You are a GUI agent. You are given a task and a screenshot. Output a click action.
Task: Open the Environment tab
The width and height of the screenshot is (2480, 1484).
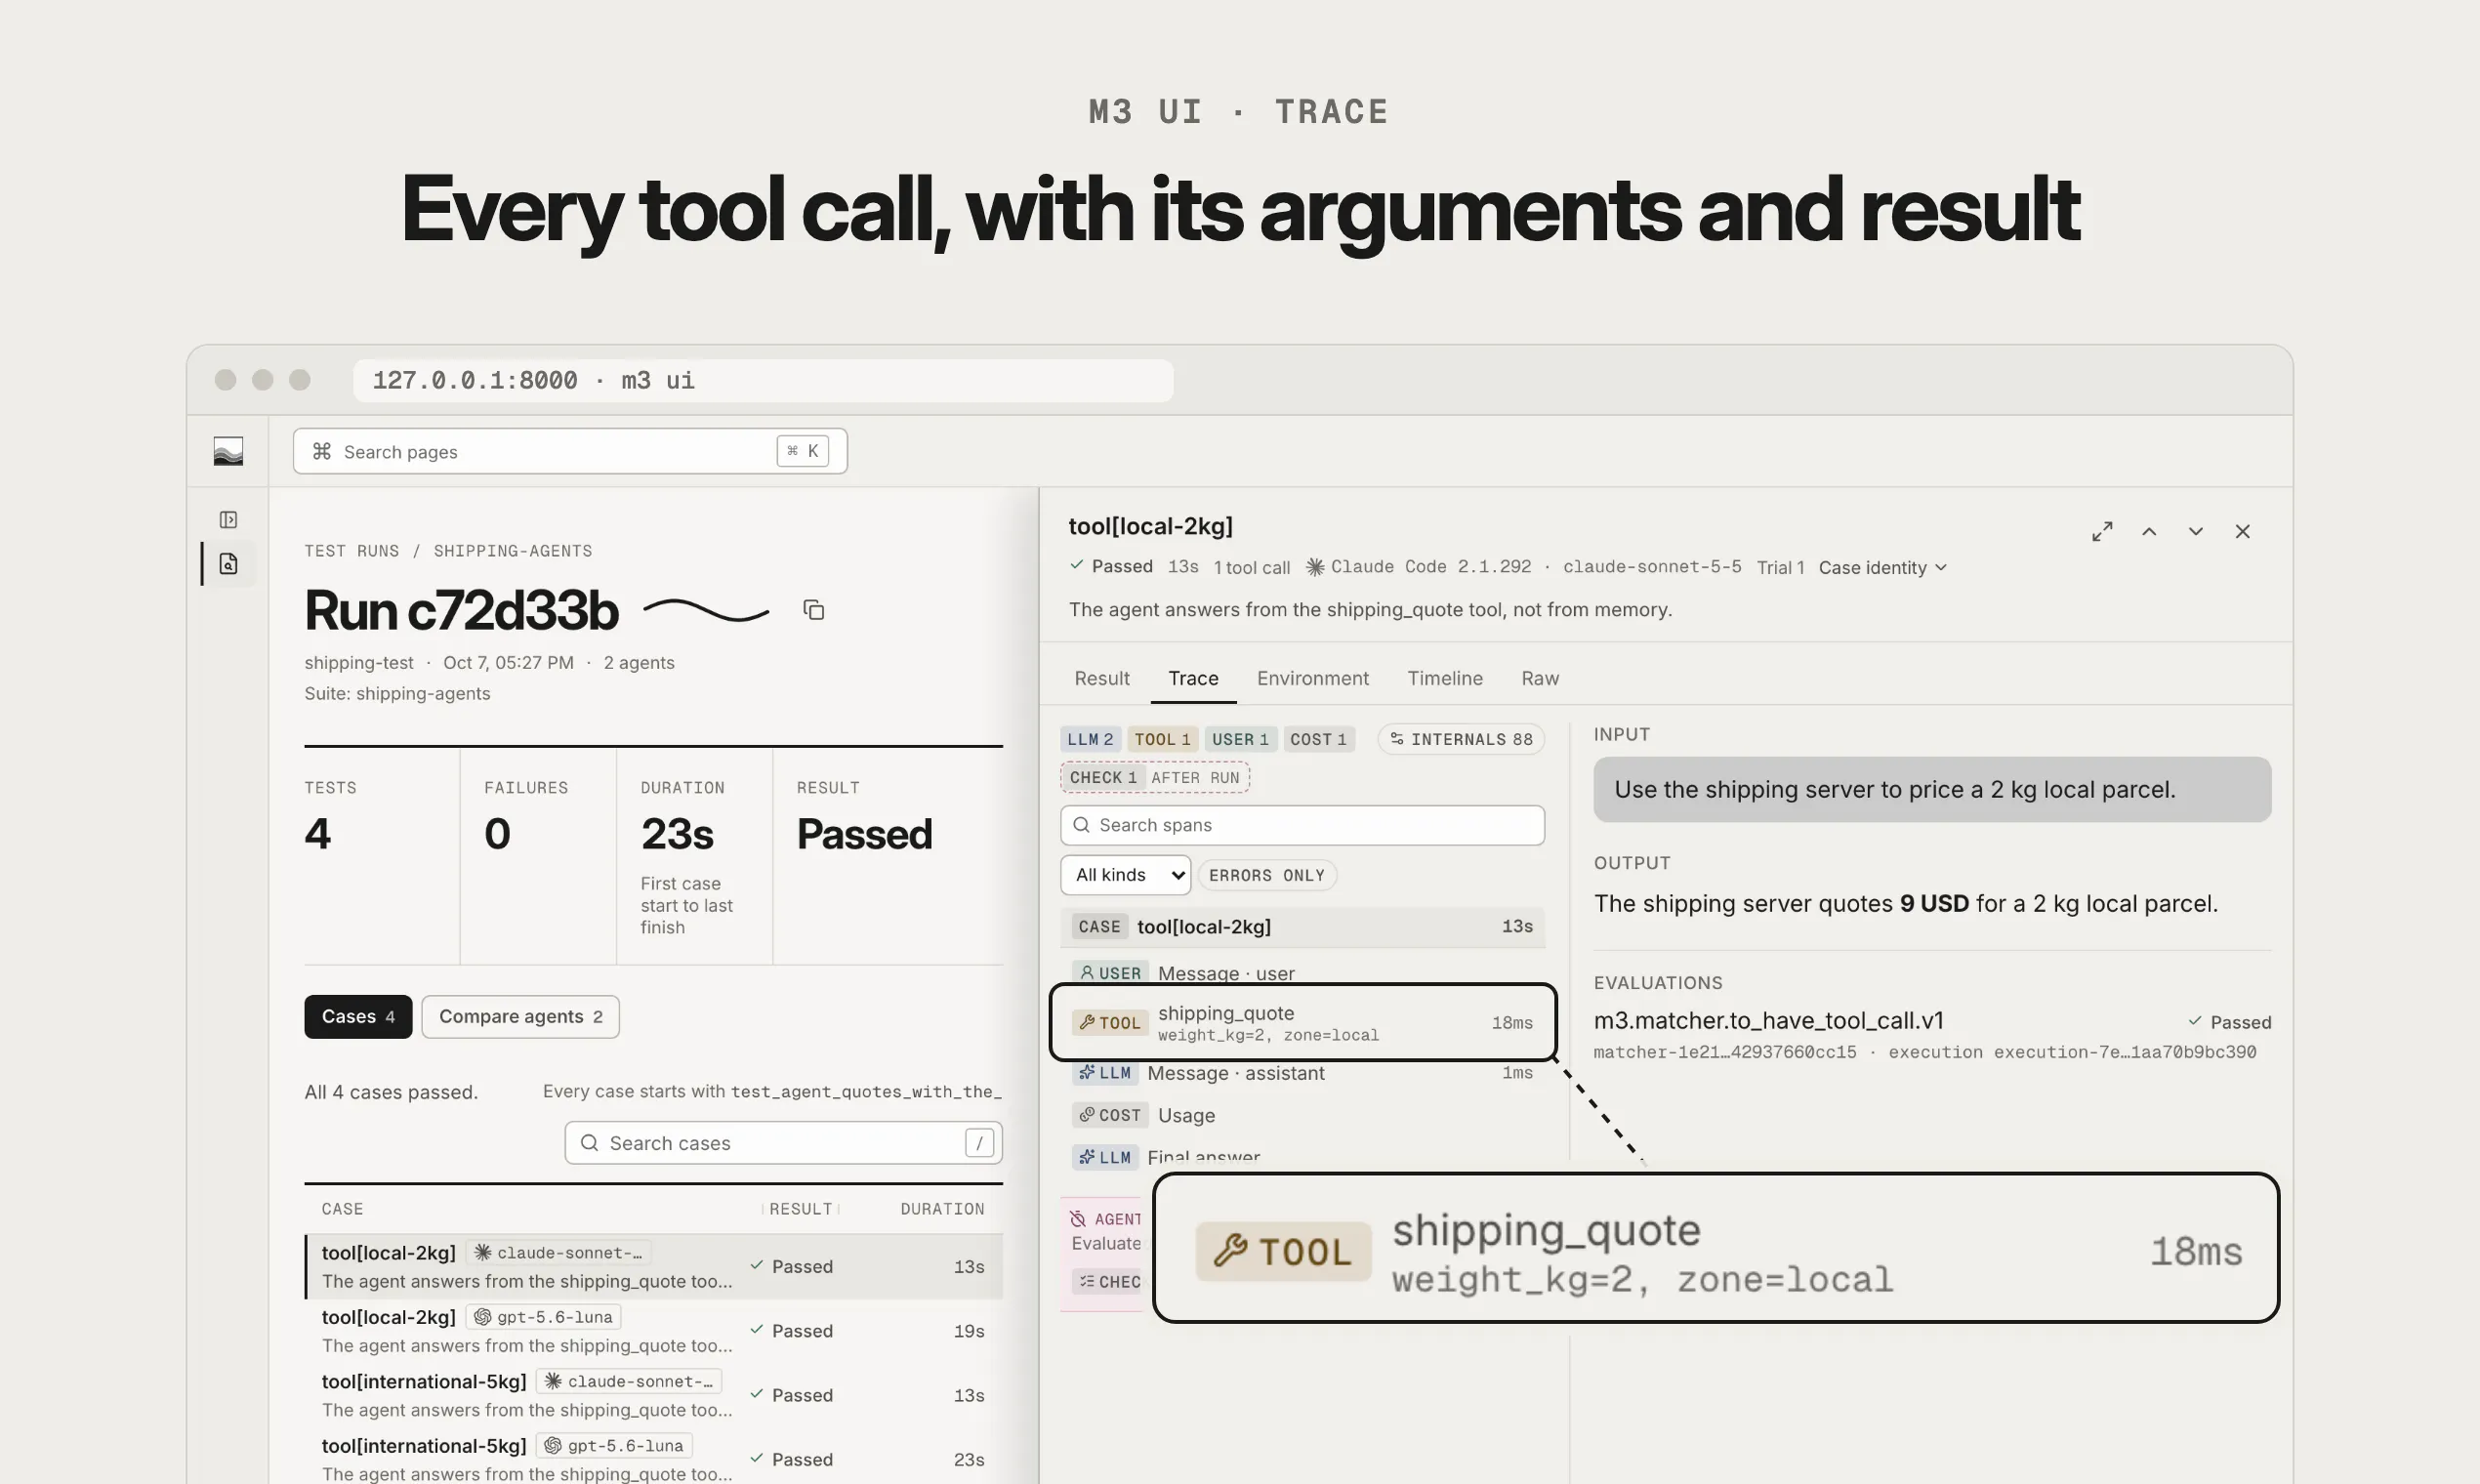click(1312, 678)
